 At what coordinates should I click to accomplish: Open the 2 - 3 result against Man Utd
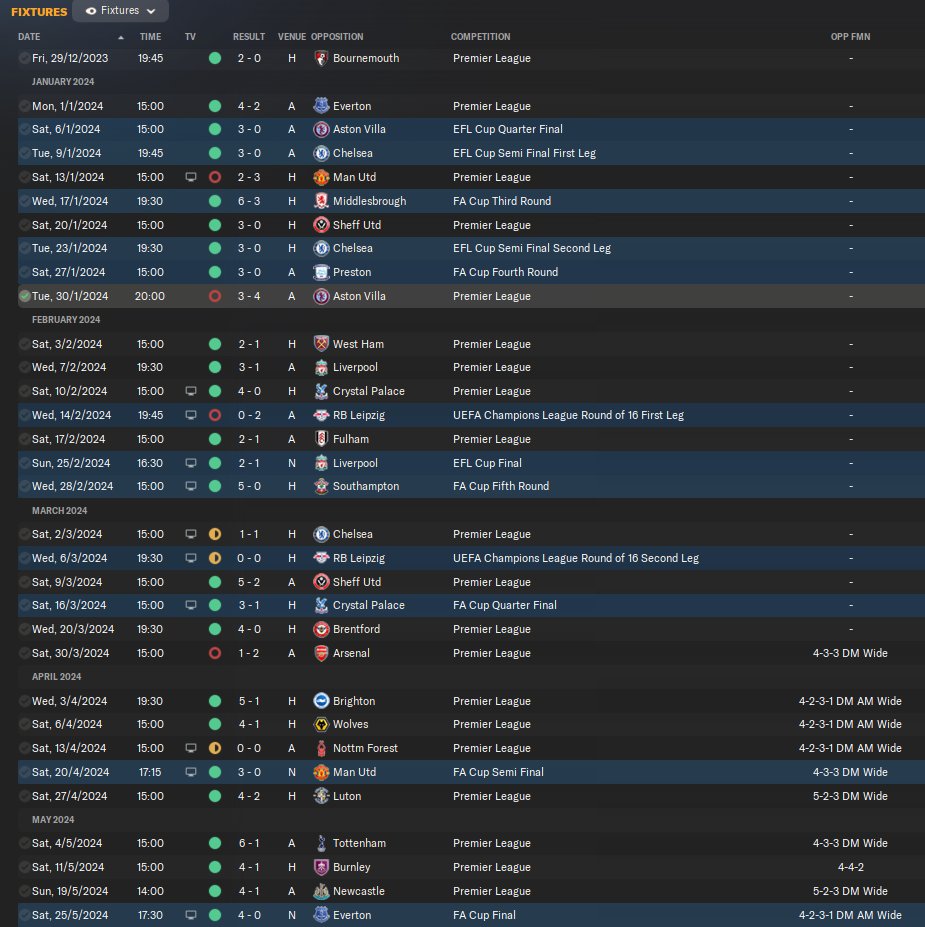[x=249, y=177]
